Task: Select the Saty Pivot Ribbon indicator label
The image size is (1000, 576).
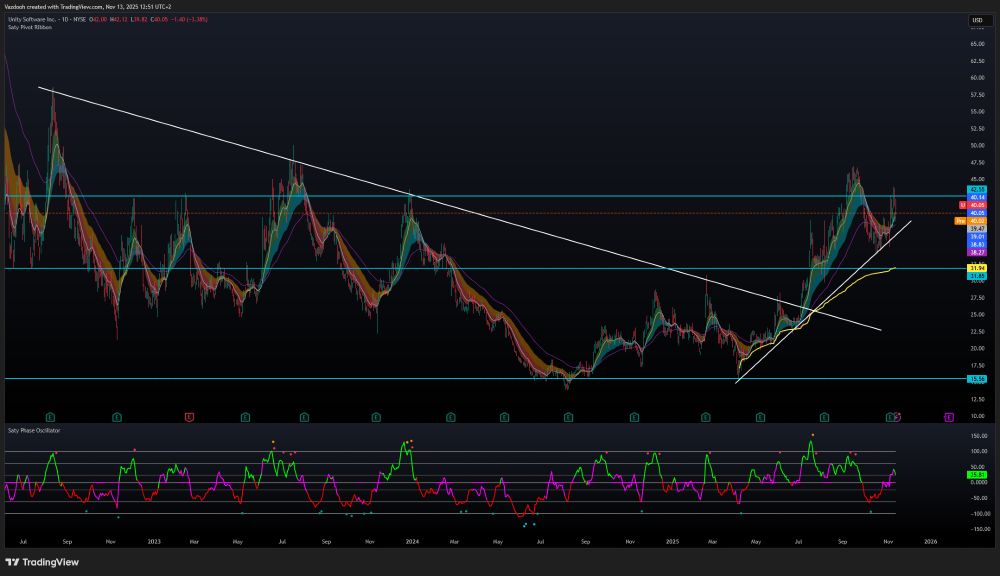Action: pyautogui.click(x=29, y=27)
